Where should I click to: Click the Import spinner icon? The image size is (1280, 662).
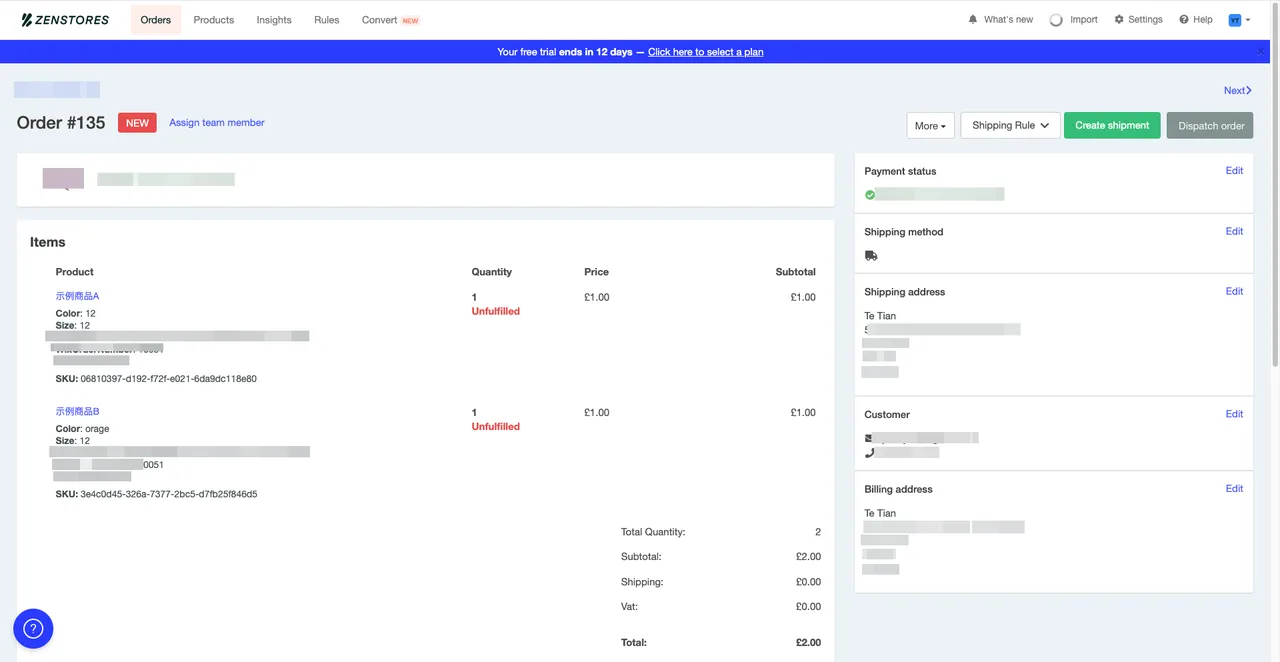coord(1056,20)
